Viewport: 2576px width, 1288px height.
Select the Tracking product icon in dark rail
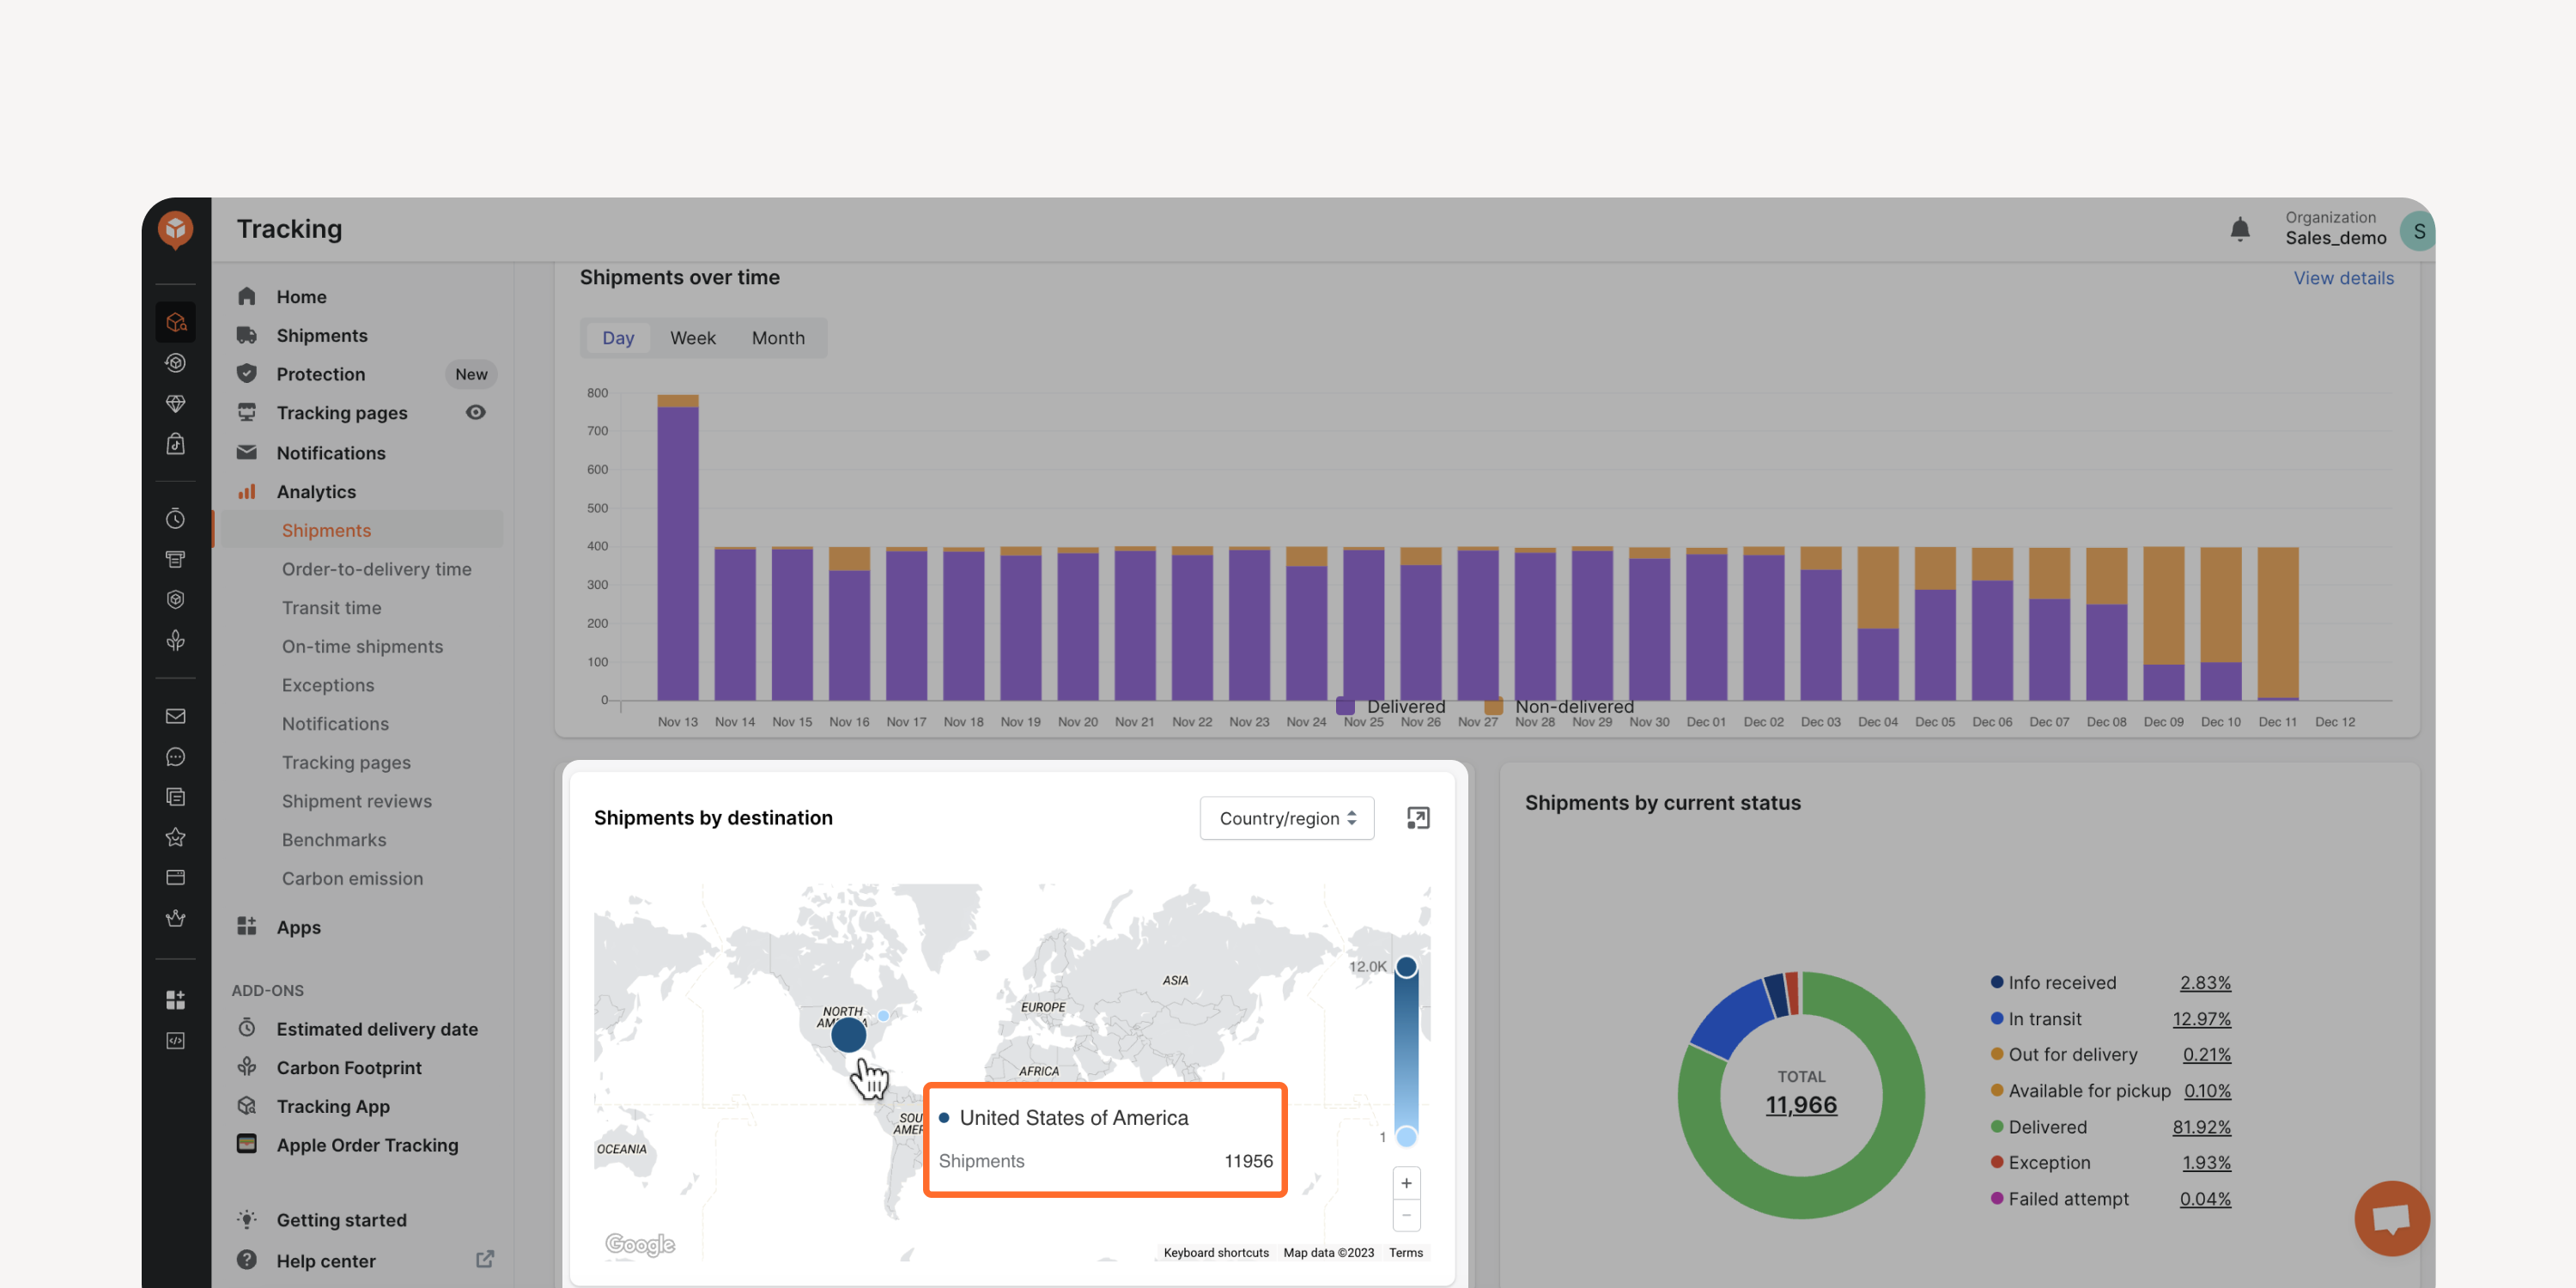click(175, 322)
